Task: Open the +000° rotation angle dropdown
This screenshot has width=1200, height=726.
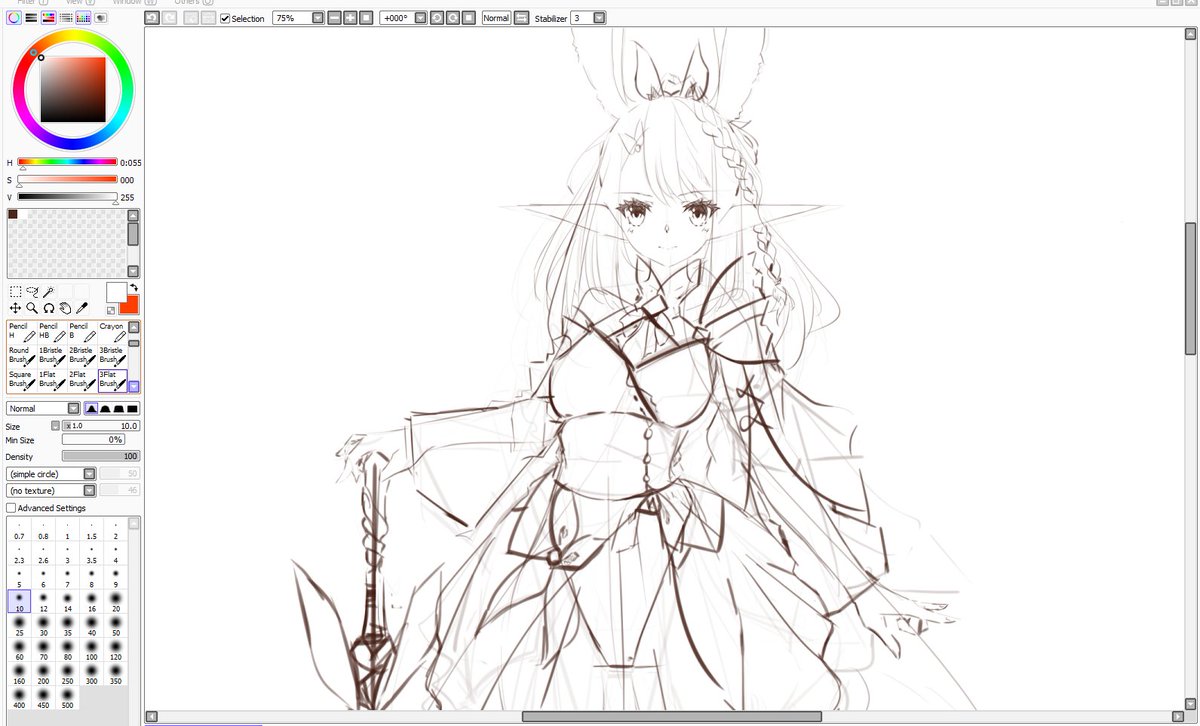Action: [420, 18]
